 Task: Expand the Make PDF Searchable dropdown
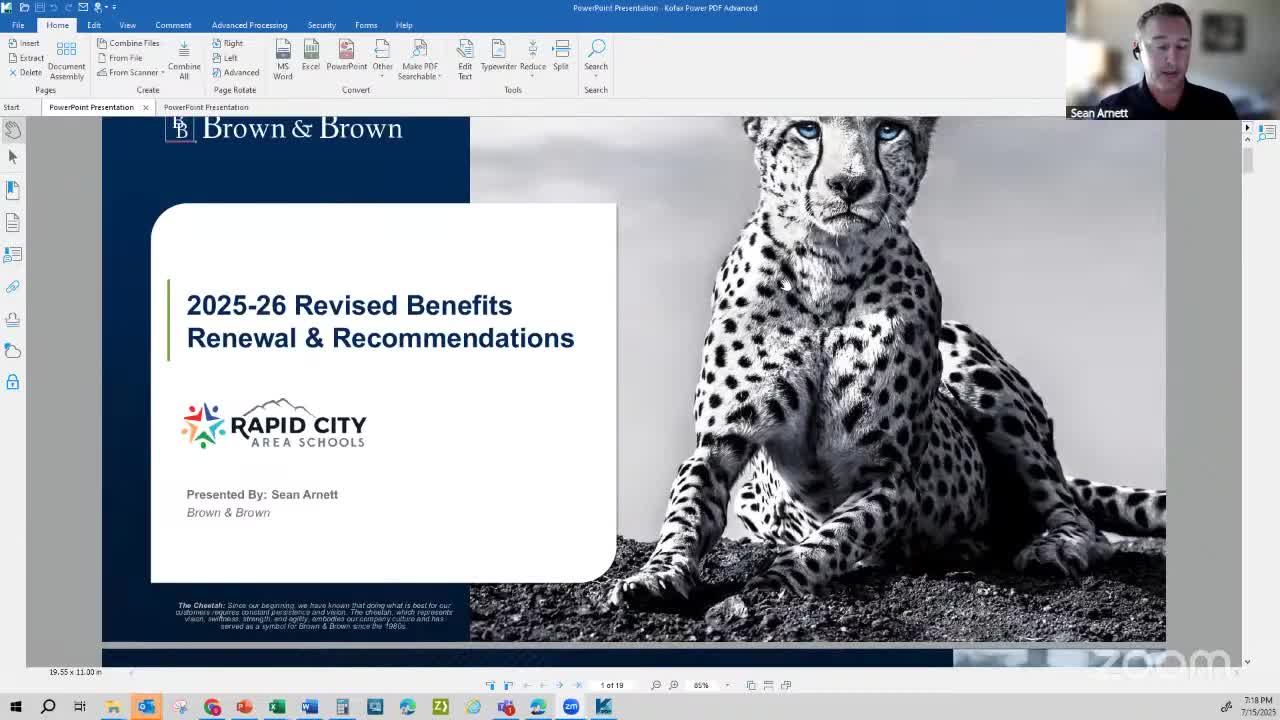tap(439, 77)
